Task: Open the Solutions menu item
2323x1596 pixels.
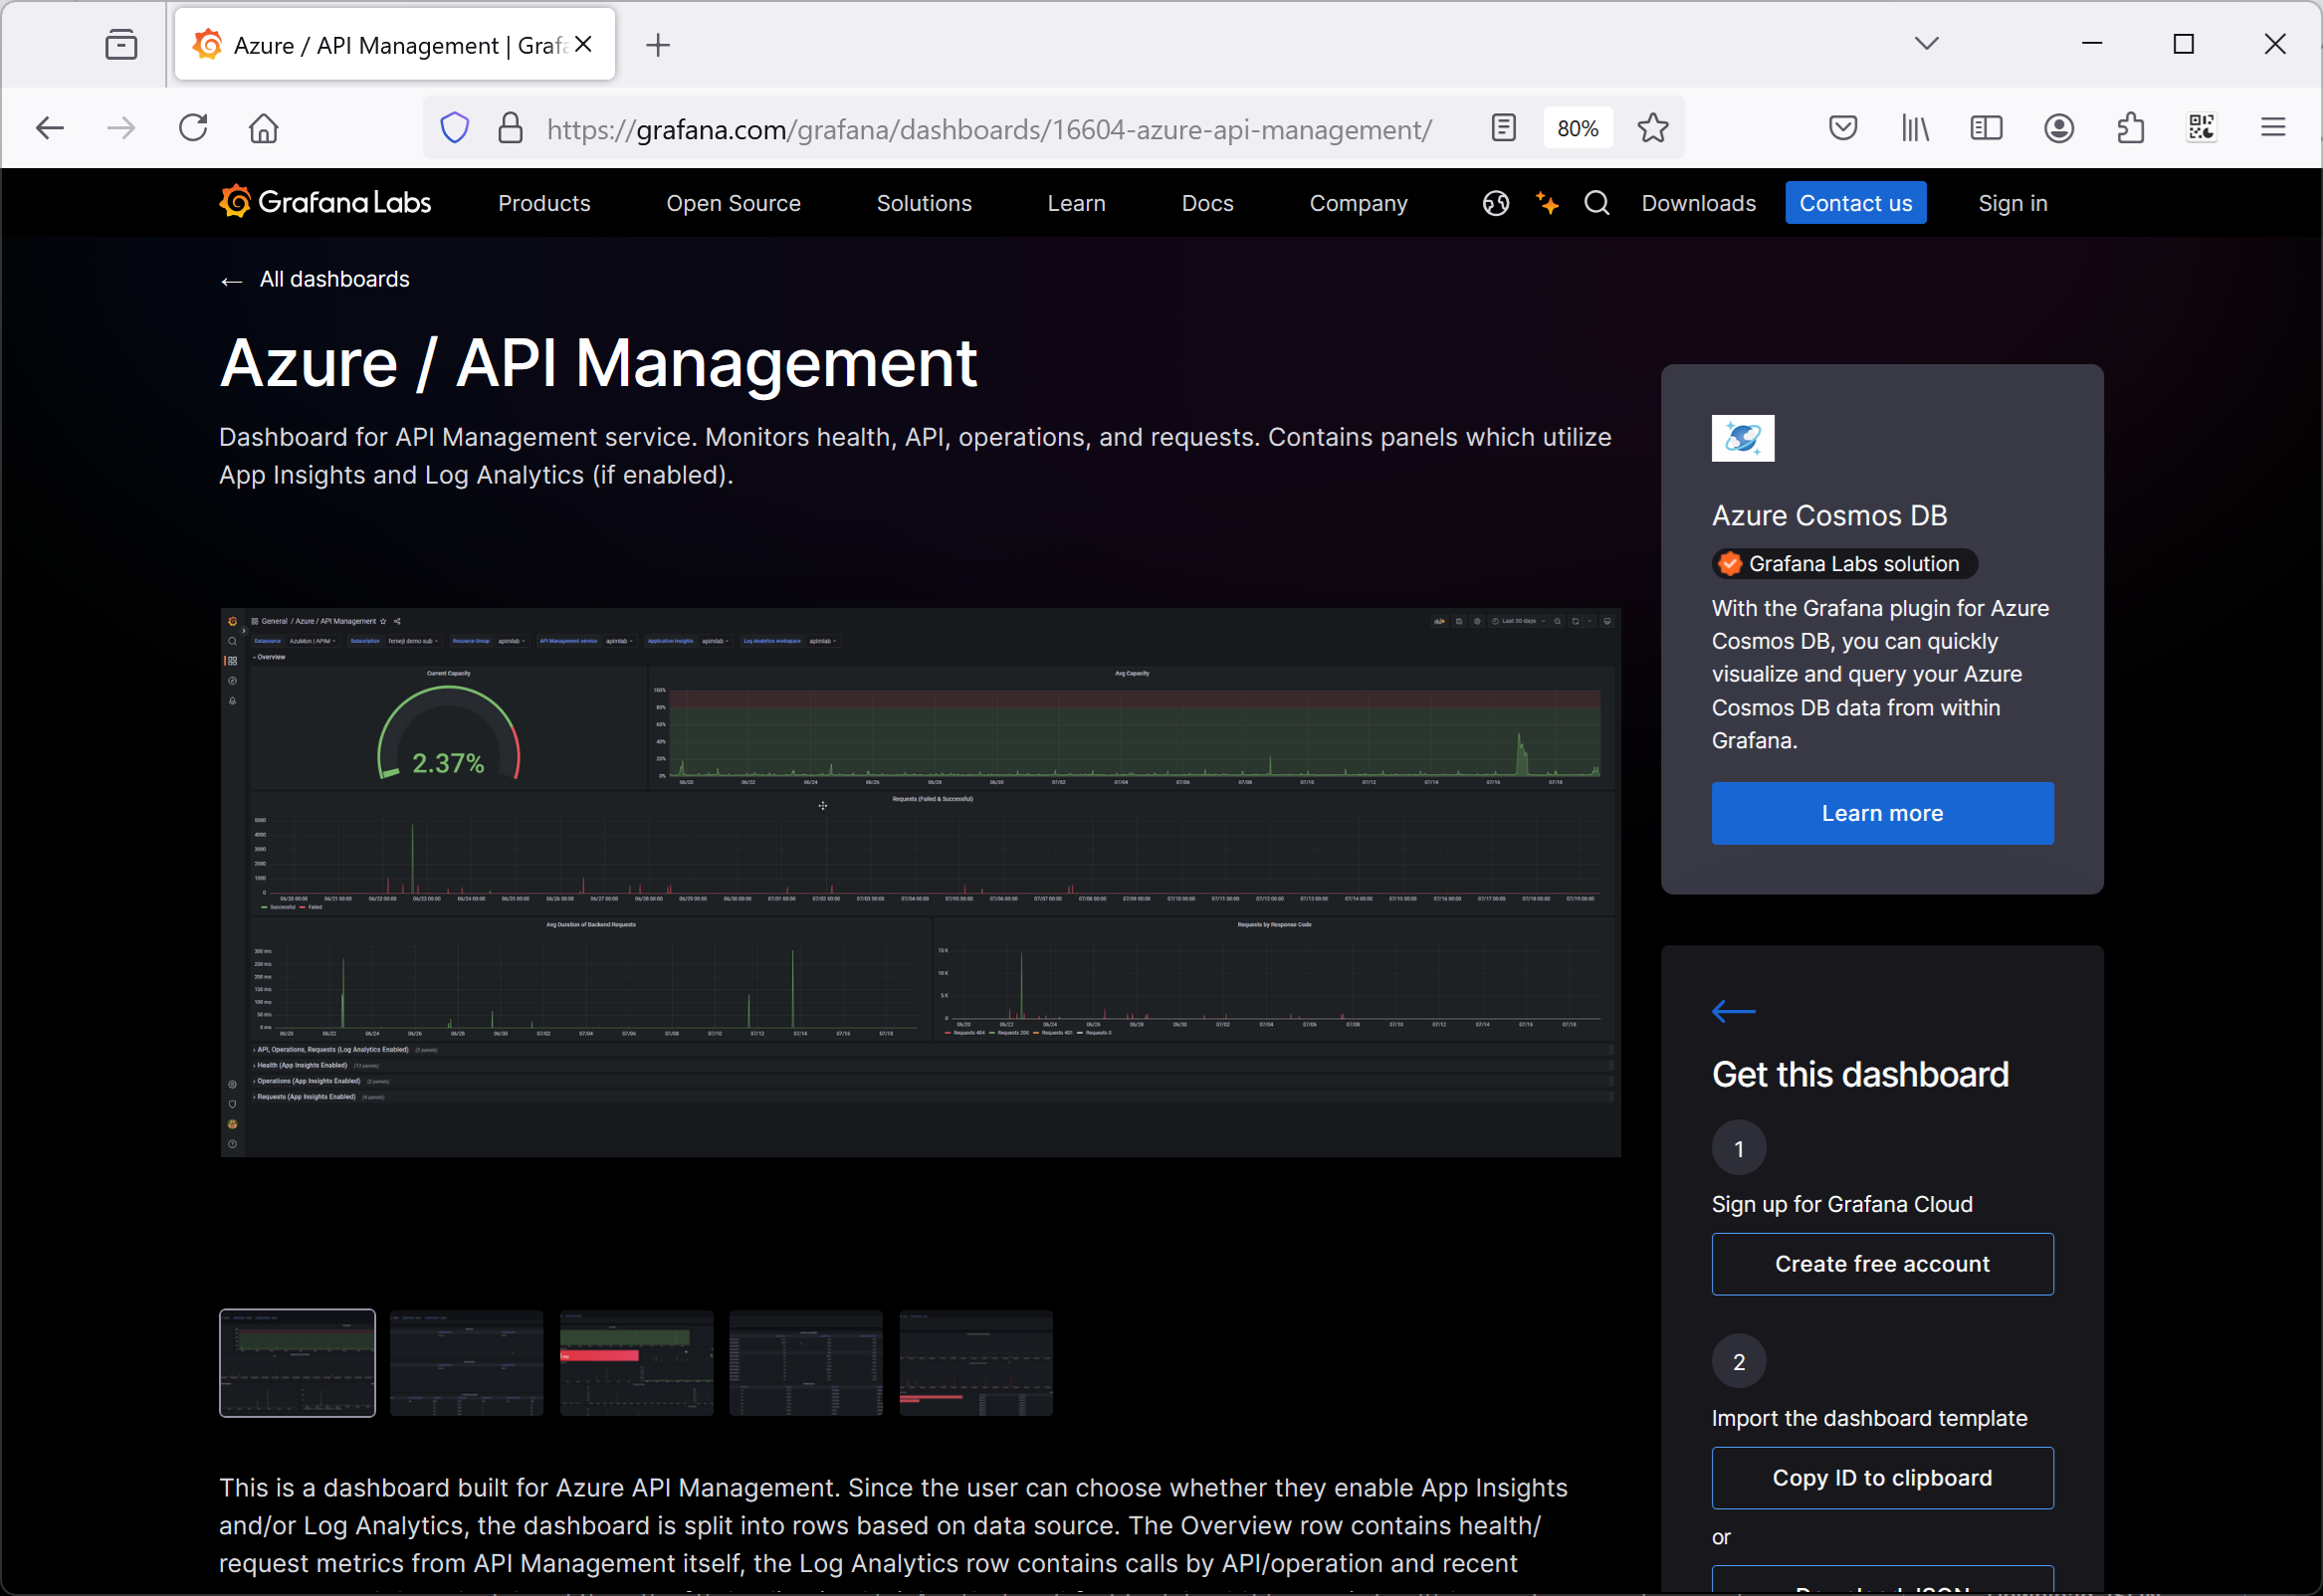Action: [x=923, y=203]
